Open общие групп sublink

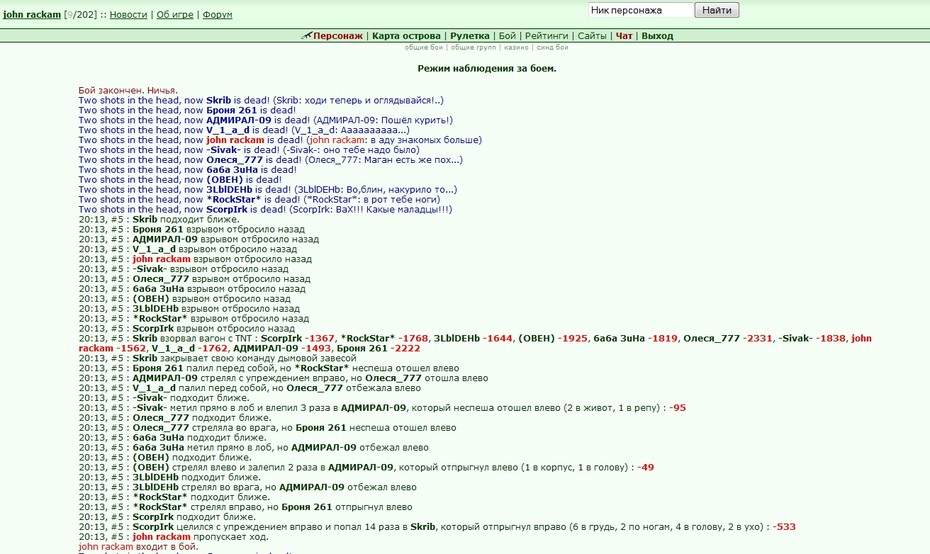[473, 47]
